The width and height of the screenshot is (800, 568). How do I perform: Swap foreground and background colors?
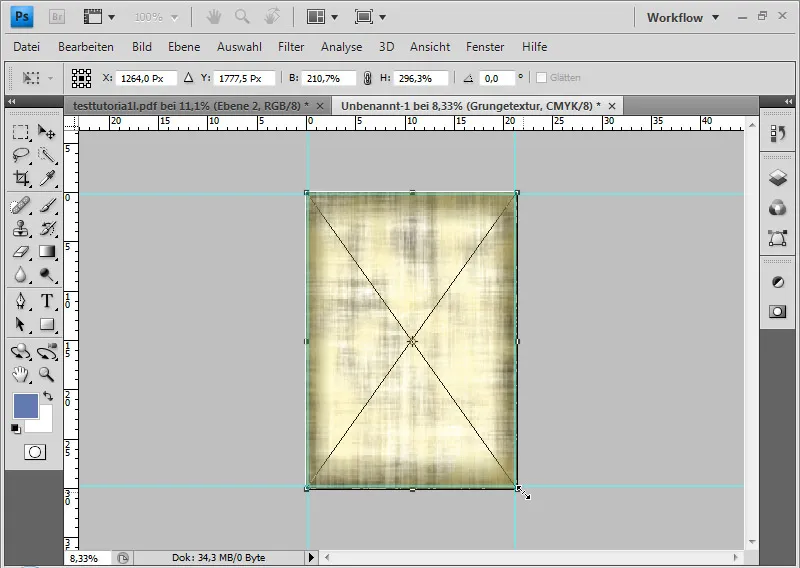click(x=48, y=396)
